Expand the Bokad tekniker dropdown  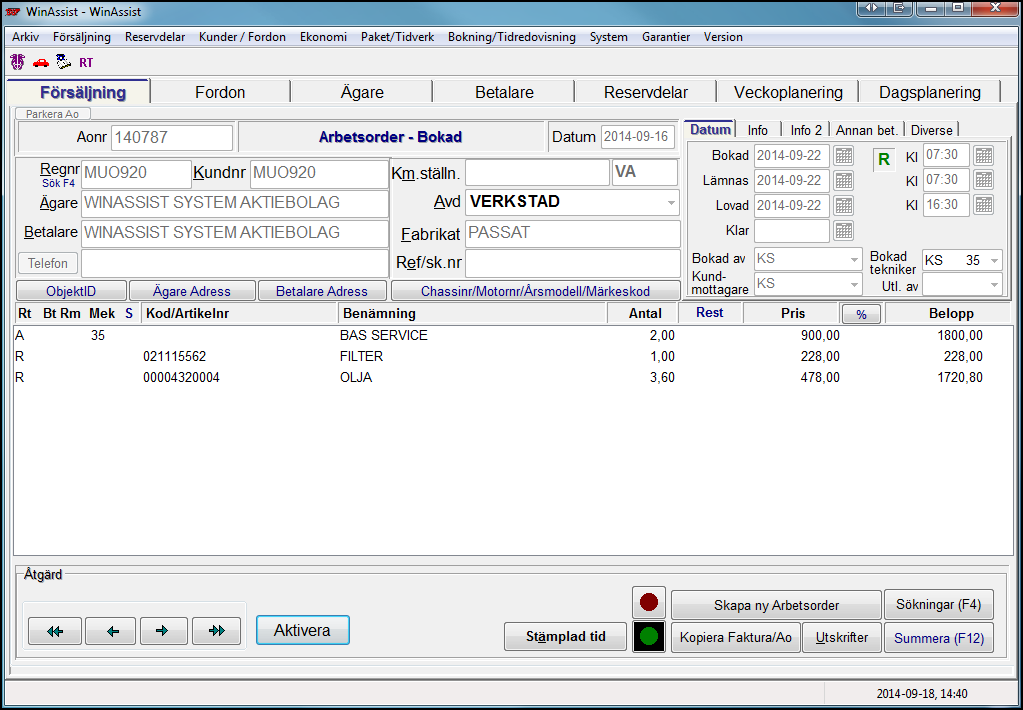click(x=994, y=260)
